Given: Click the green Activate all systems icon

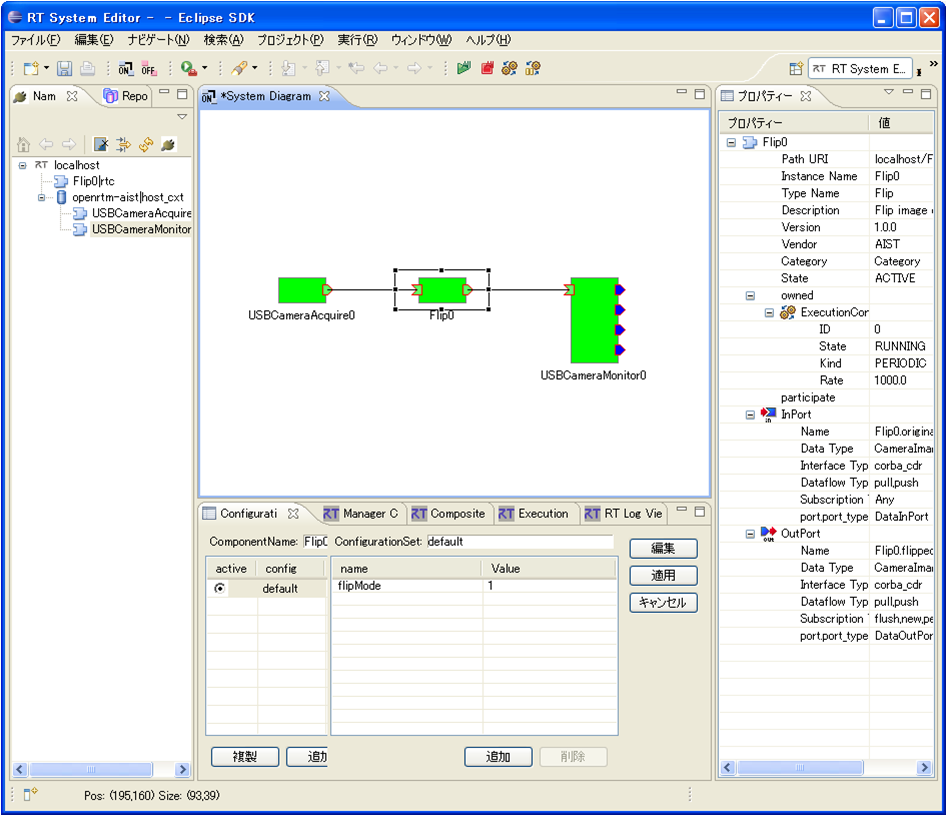Looking at the screenshot, I should pyautogui.click(x=464, y=68).
